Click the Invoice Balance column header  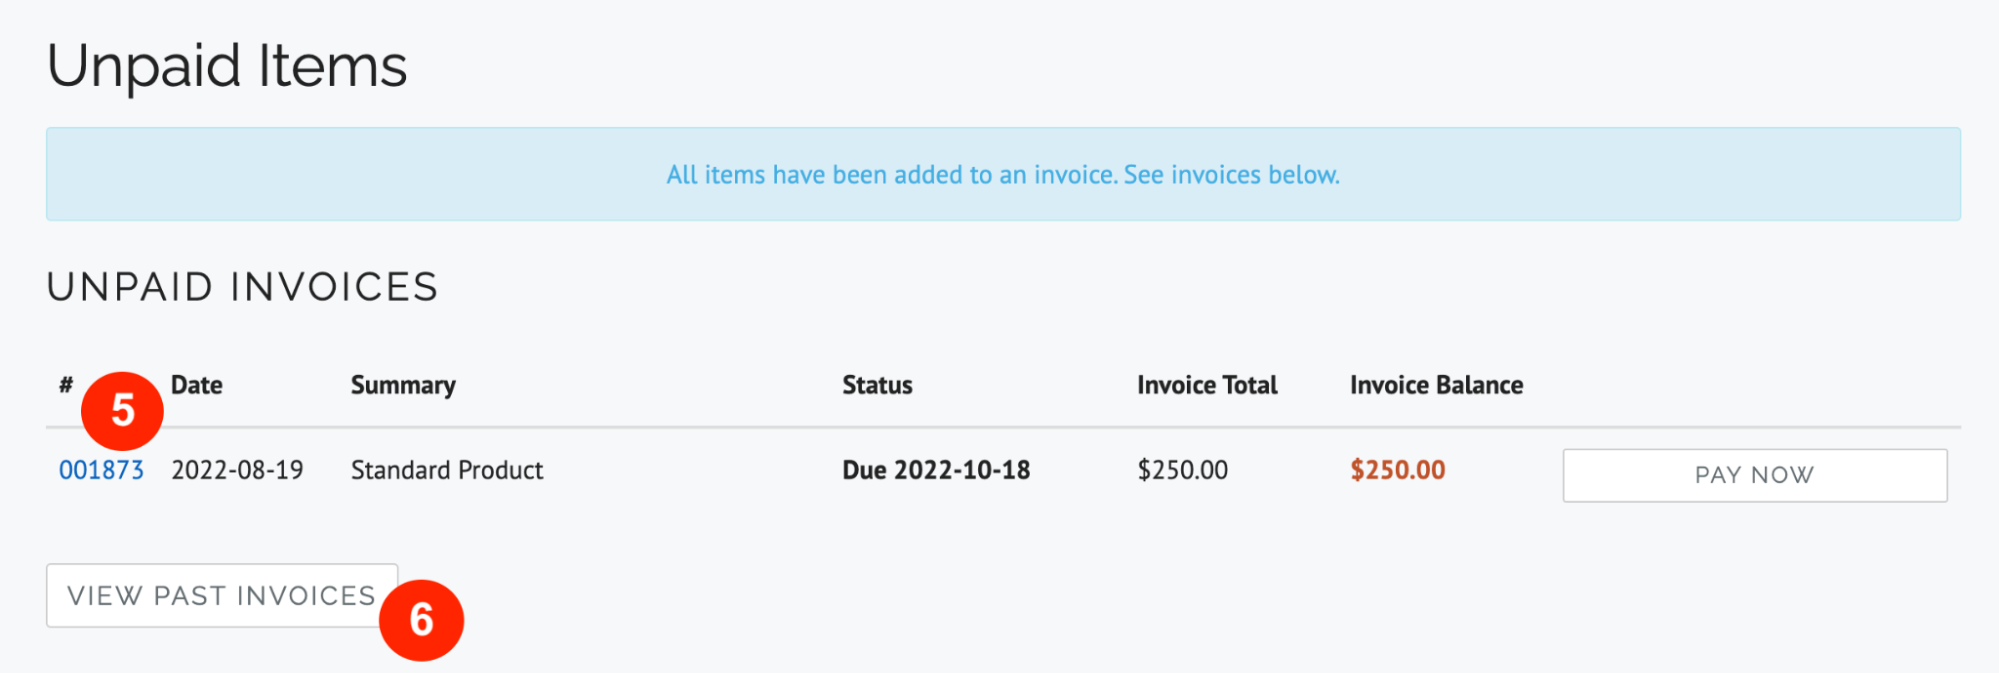coord(1435,384)
